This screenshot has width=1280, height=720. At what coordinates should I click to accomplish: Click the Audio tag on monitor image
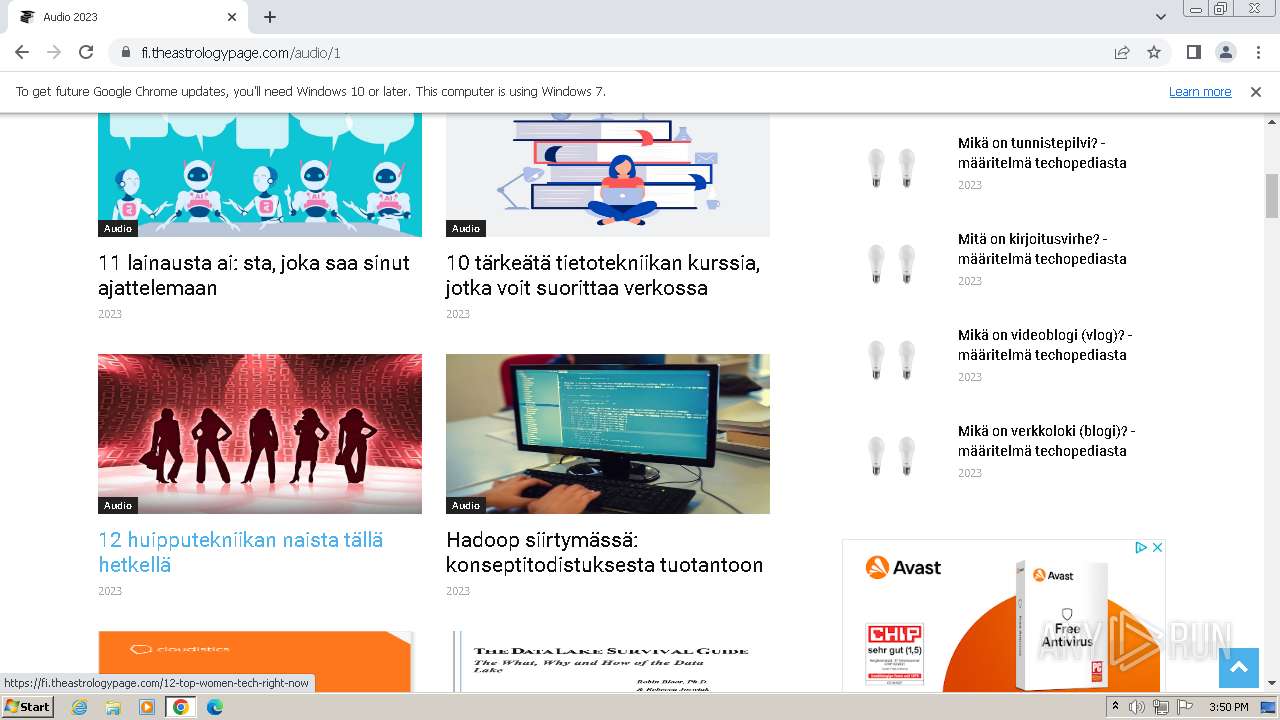pos(466,505)
